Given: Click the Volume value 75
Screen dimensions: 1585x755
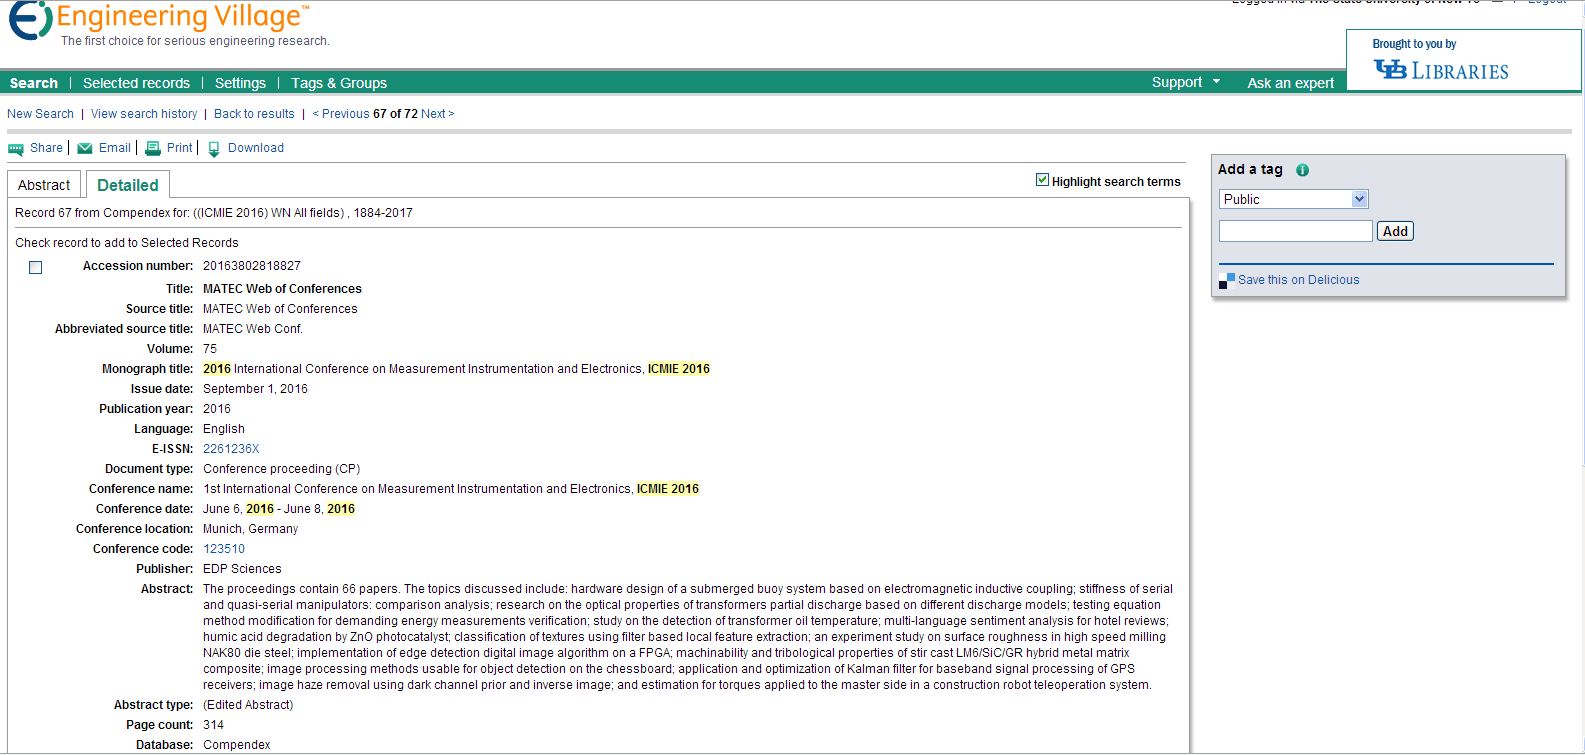Looking at the screenshot, I should coord(210,349).
